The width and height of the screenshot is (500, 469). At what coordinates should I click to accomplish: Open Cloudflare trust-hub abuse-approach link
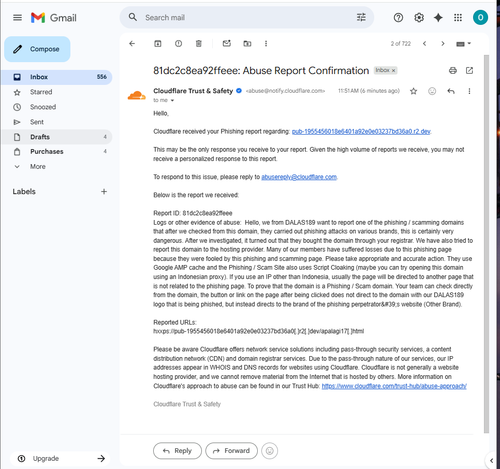tap(394, 386)
